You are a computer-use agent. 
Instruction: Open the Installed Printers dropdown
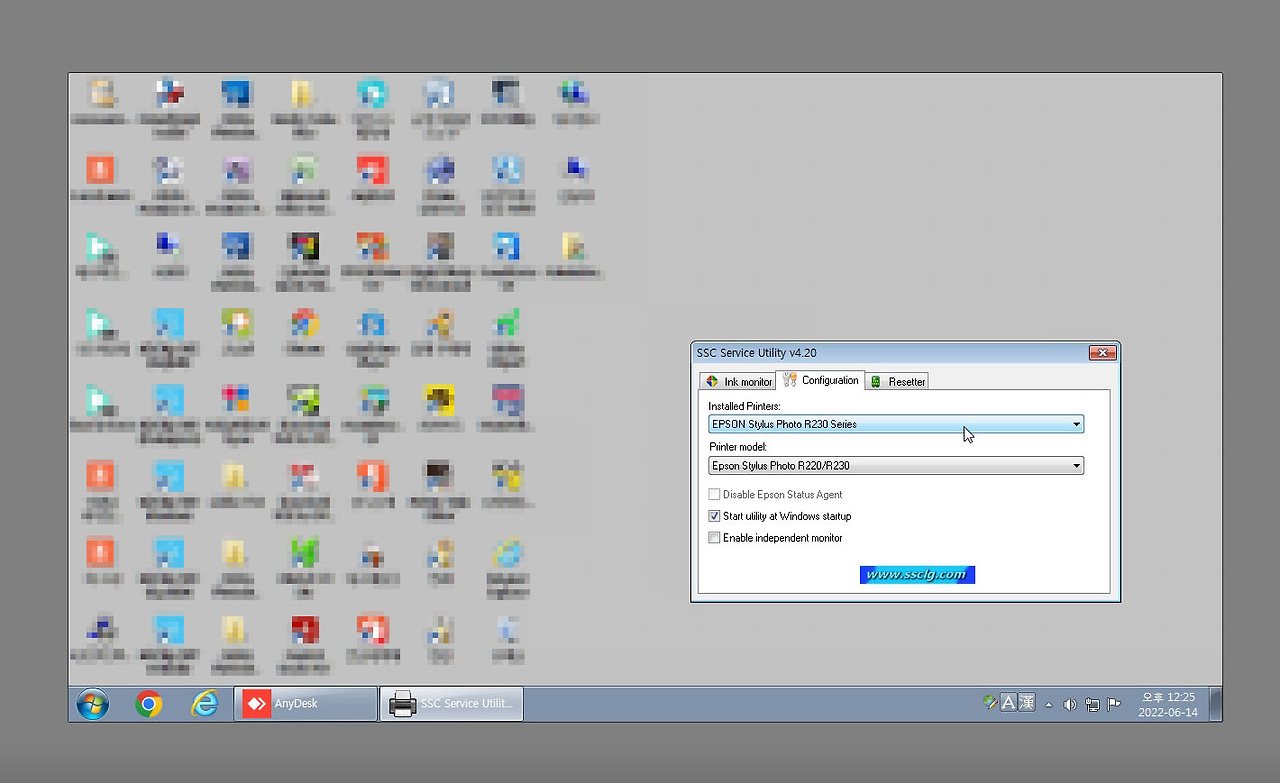pyautogui.click(x=1076, y=424)
